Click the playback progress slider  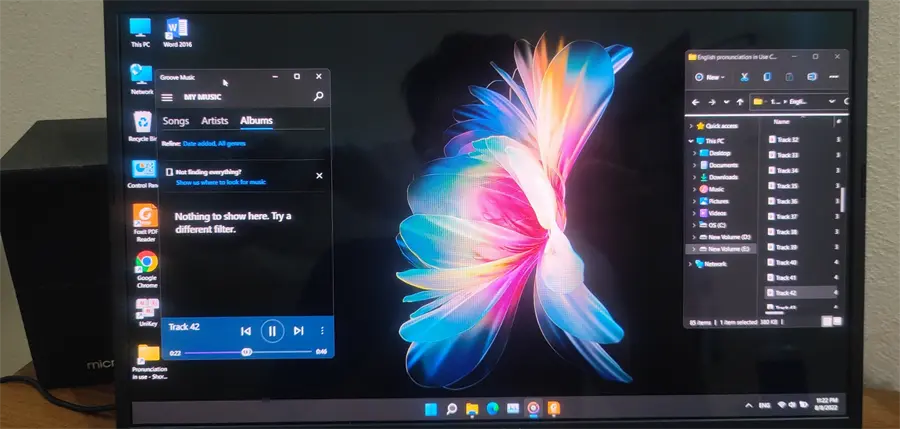point(248,352)
